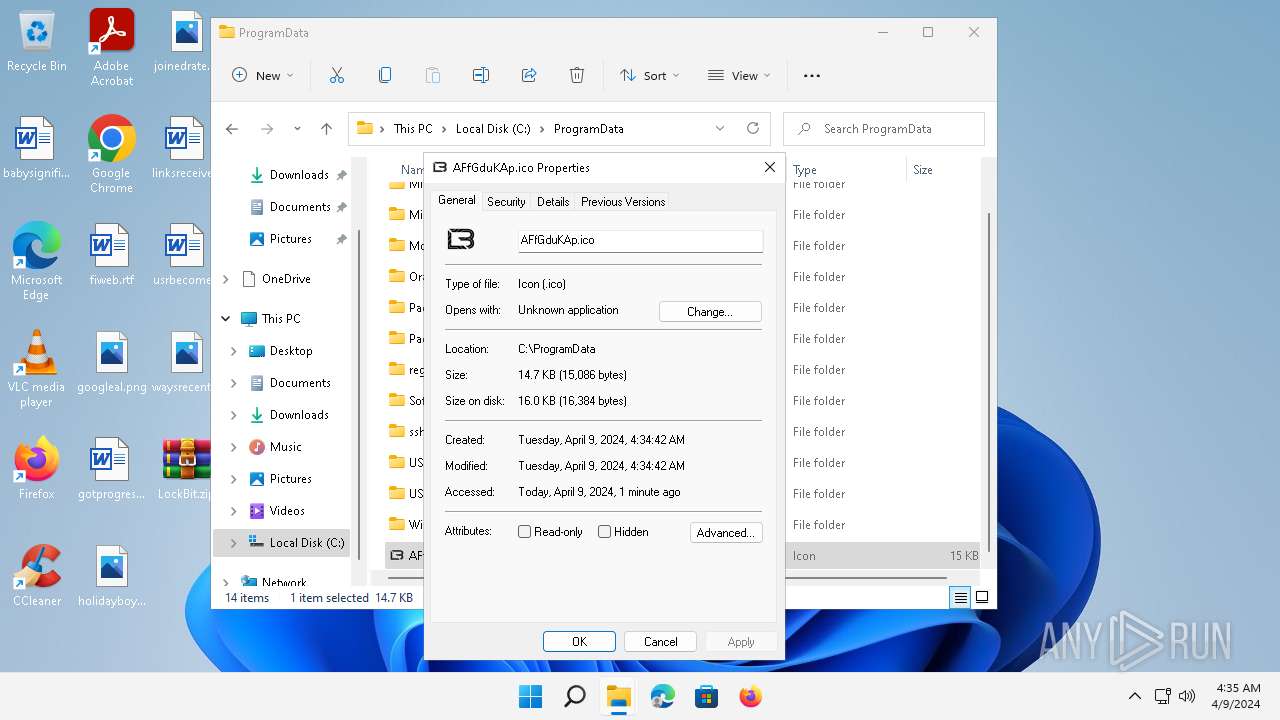Expand Local Disk (C:) tree node
1280x720 pixels.
pos(234,543)
